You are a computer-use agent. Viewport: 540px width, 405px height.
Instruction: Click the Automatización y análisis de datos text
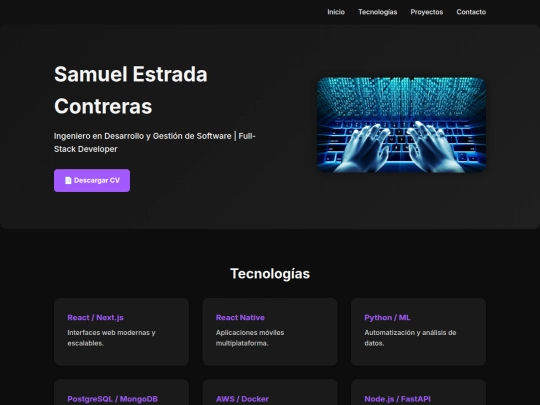(x=410, y=338)
